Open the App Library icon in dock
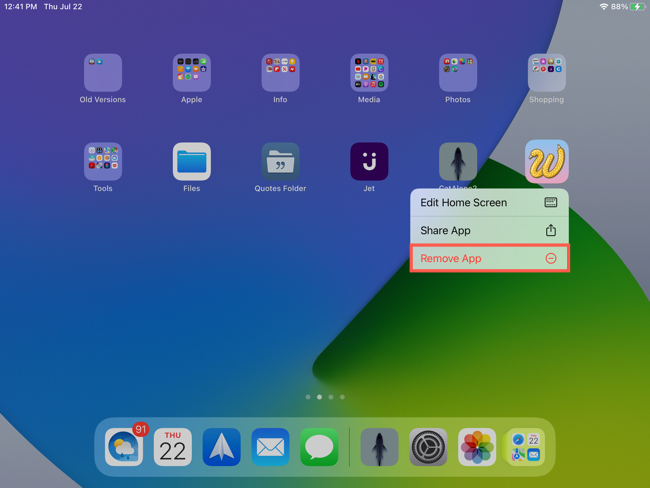650x488 pixels. [526, 447]
